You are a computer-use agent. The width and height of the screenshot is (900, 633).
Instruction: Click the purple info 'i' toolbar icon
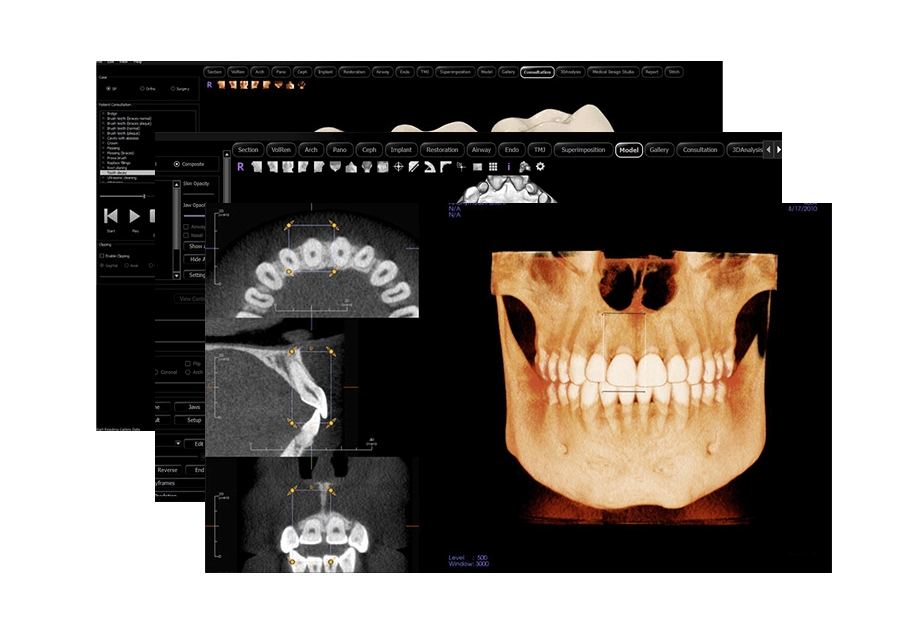(508, 167)
